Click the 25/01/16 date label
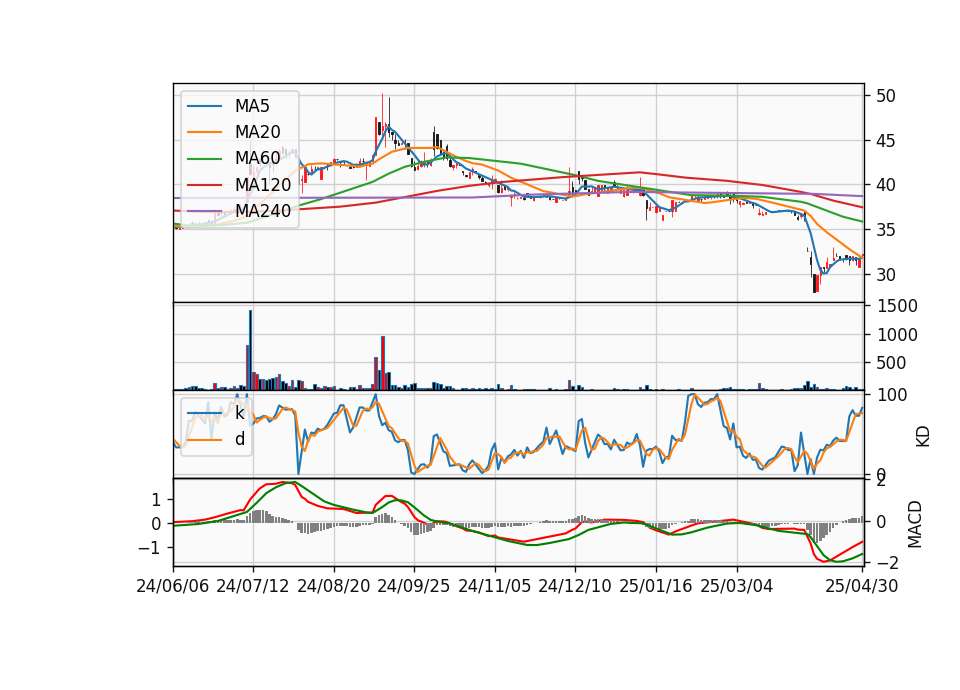Screen dimensions: 960x690 tap(656, 586)
